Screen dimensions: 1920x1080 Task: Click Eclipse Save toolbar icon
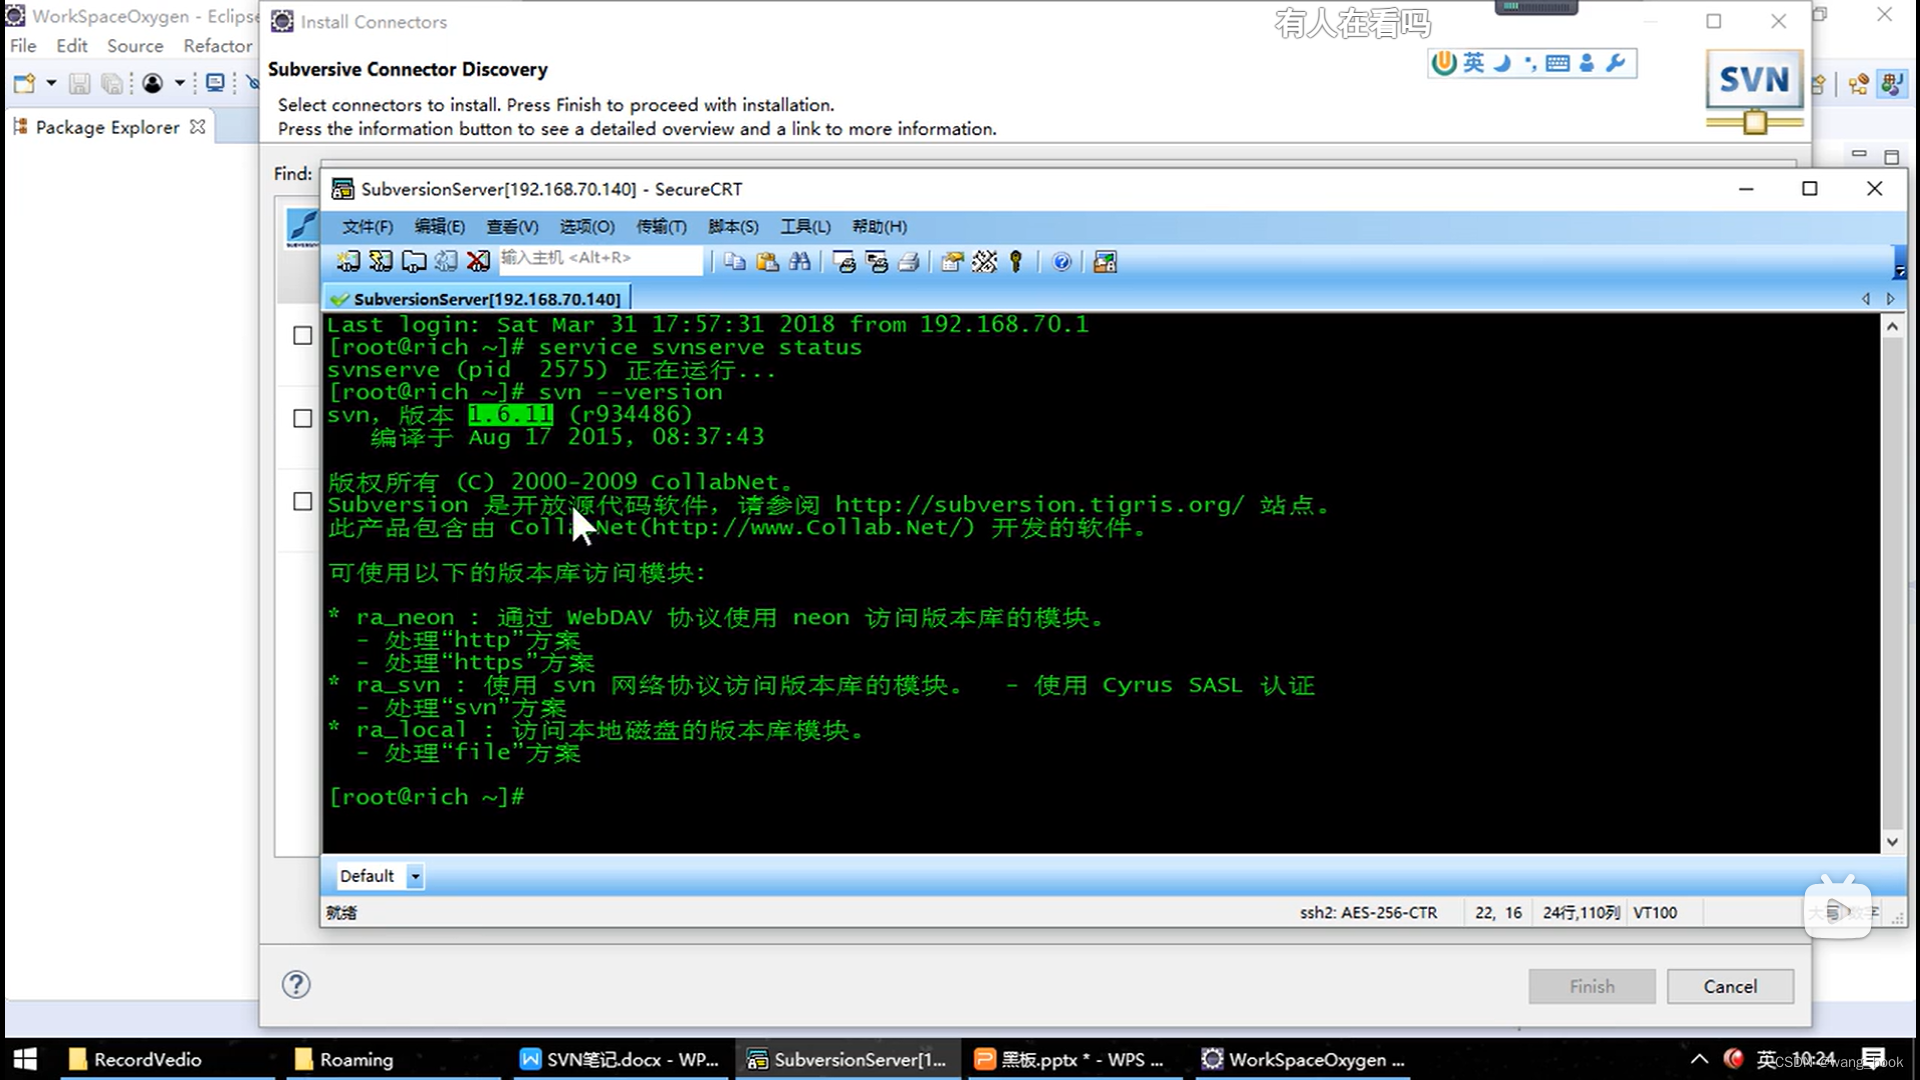79,84
